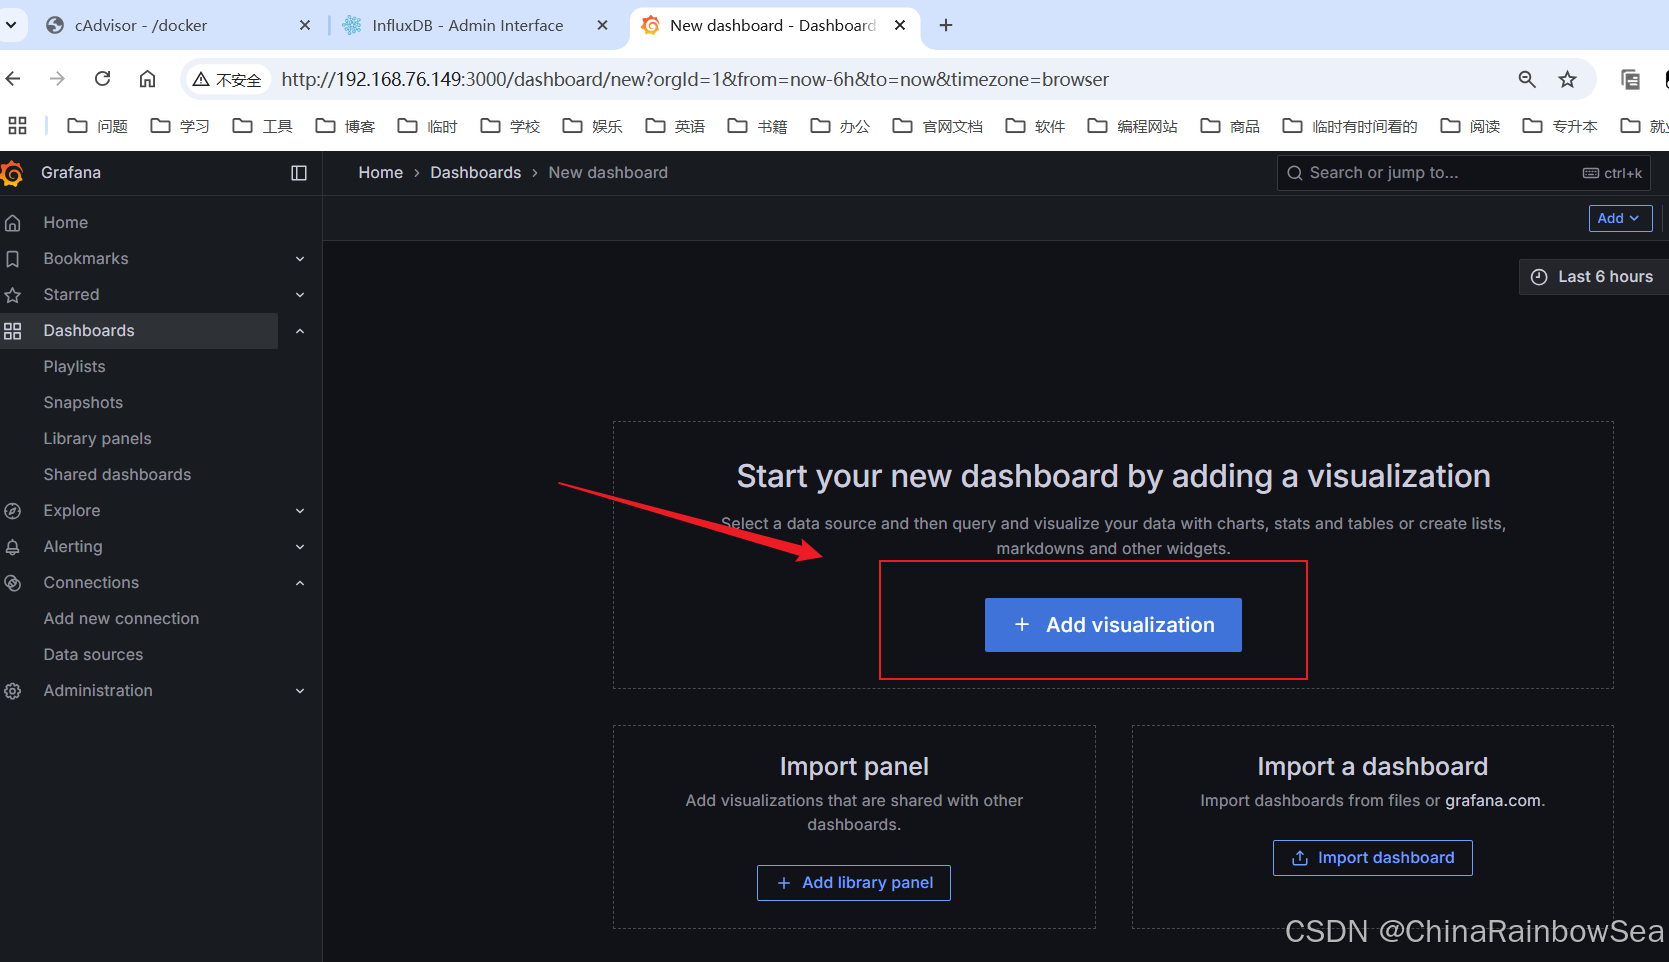Open the 工具 bookmarks folder
1669x962 pixels.
click(x=263, y=126)
